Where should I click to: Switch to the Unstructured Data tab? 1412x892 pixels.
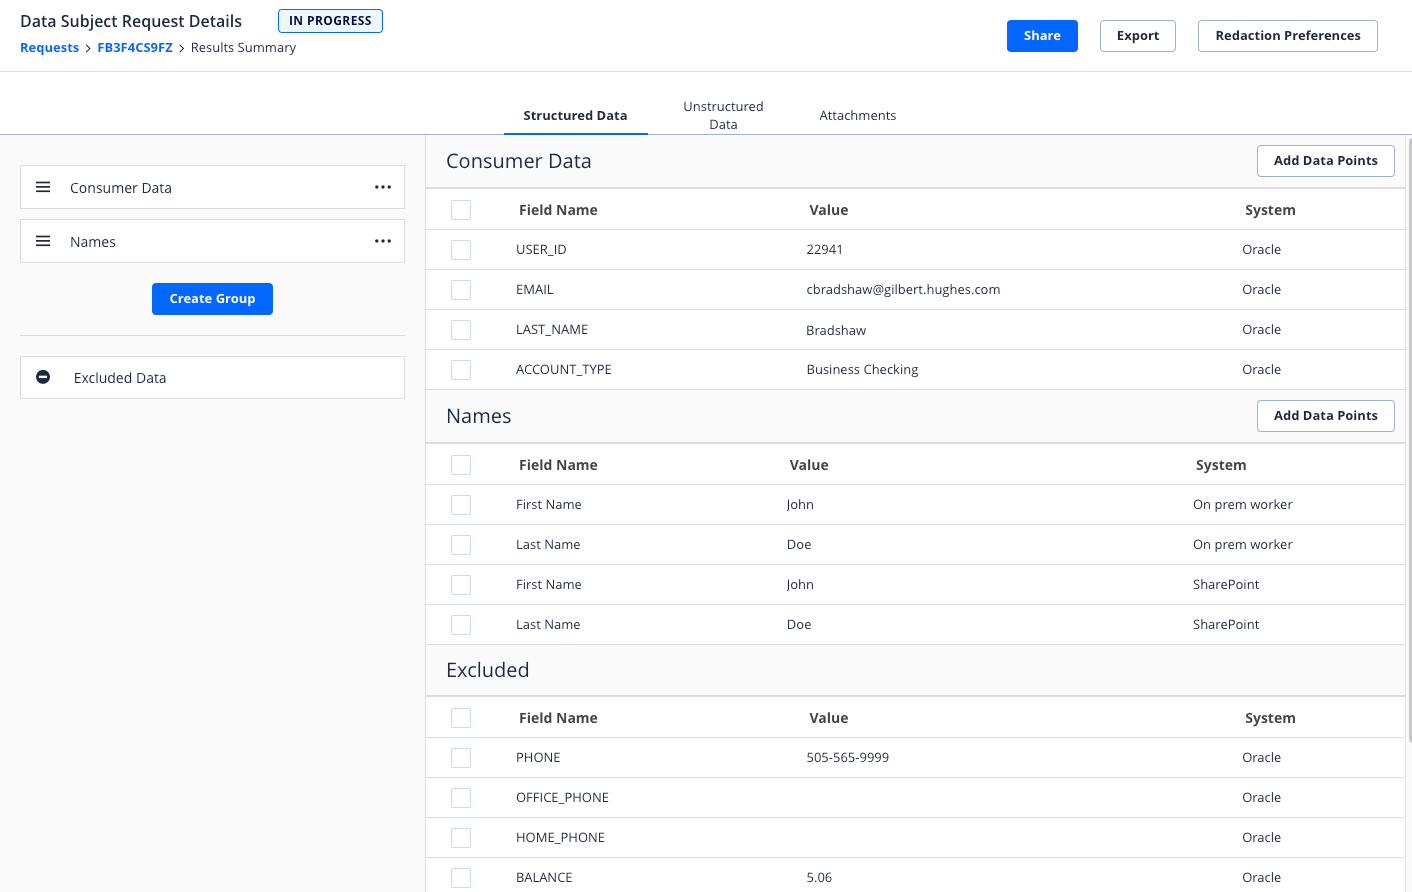(723, 115)
